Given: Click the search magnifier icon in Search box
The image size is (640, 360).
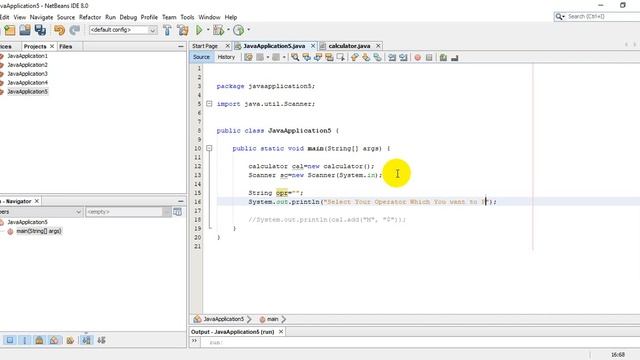Looking at the screenshot, I should pyautogui.click(x=559, y=16).
